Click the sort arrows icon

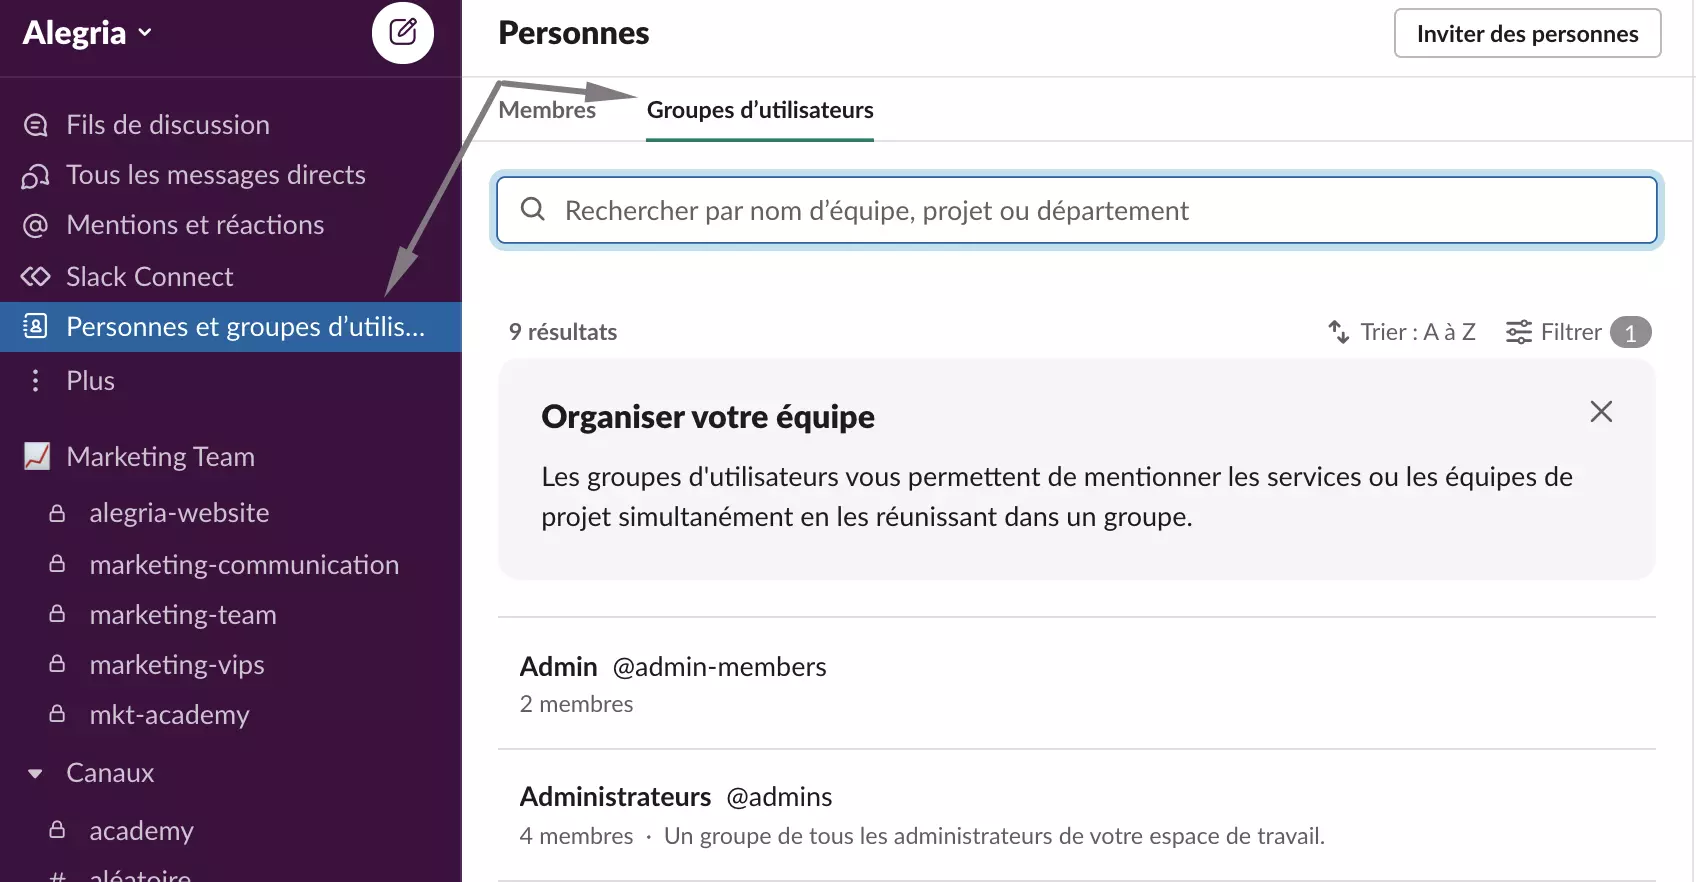click(1338, 332)
